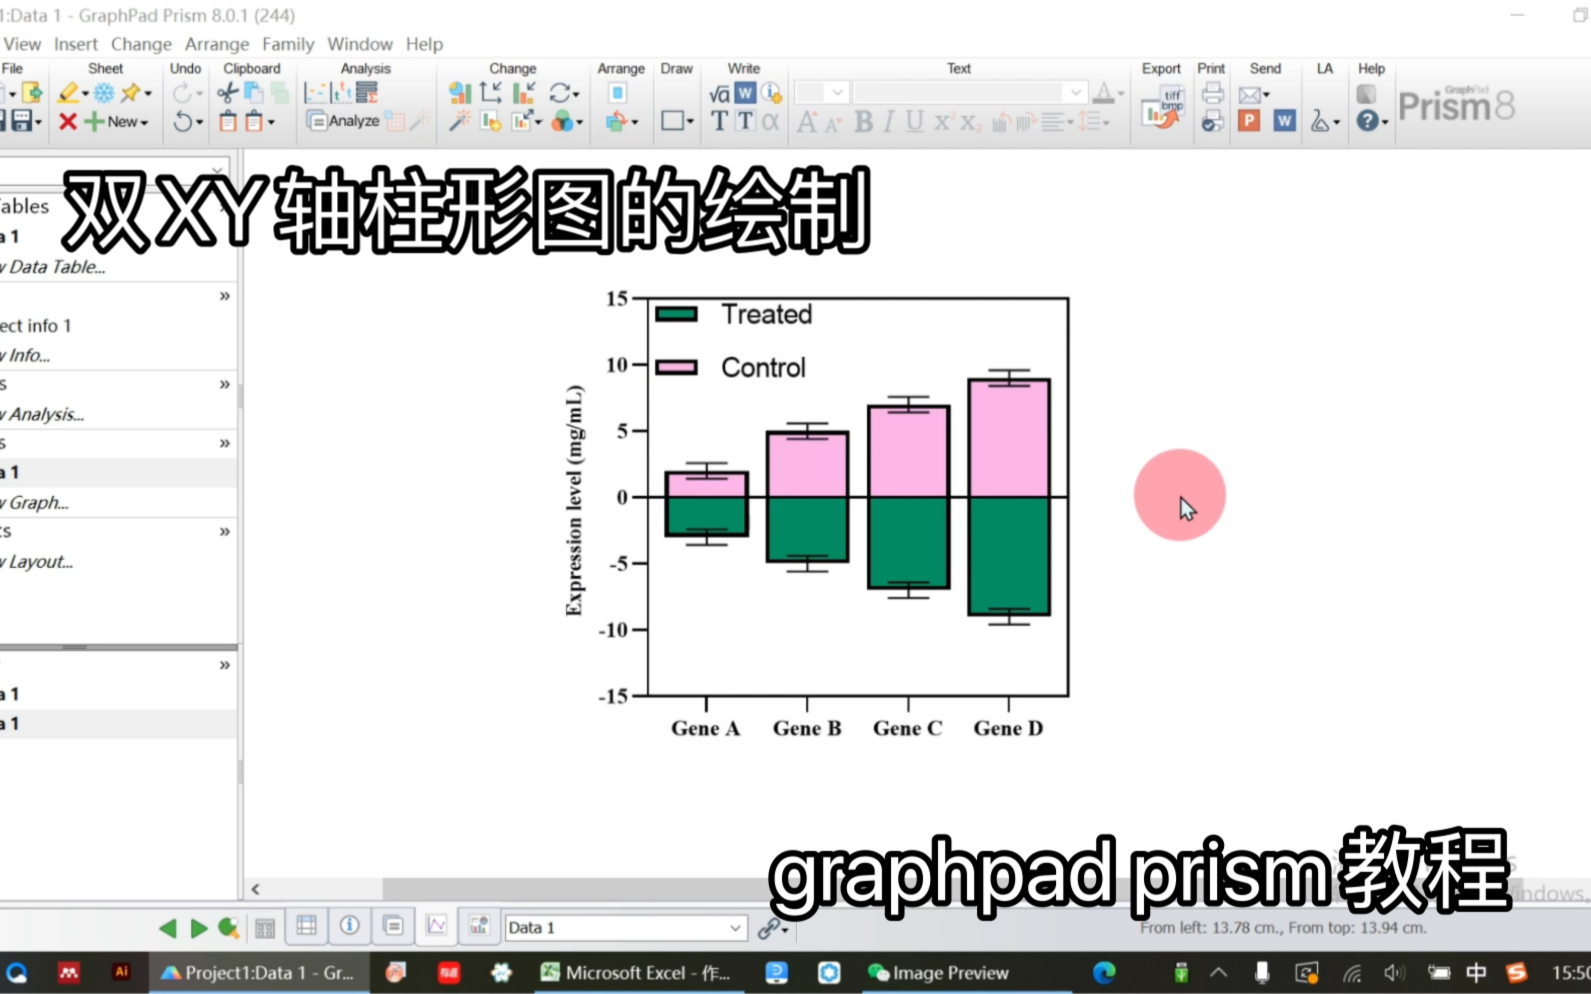Click the change graph type icon
Screen dimensions: 1591x994
460,93
